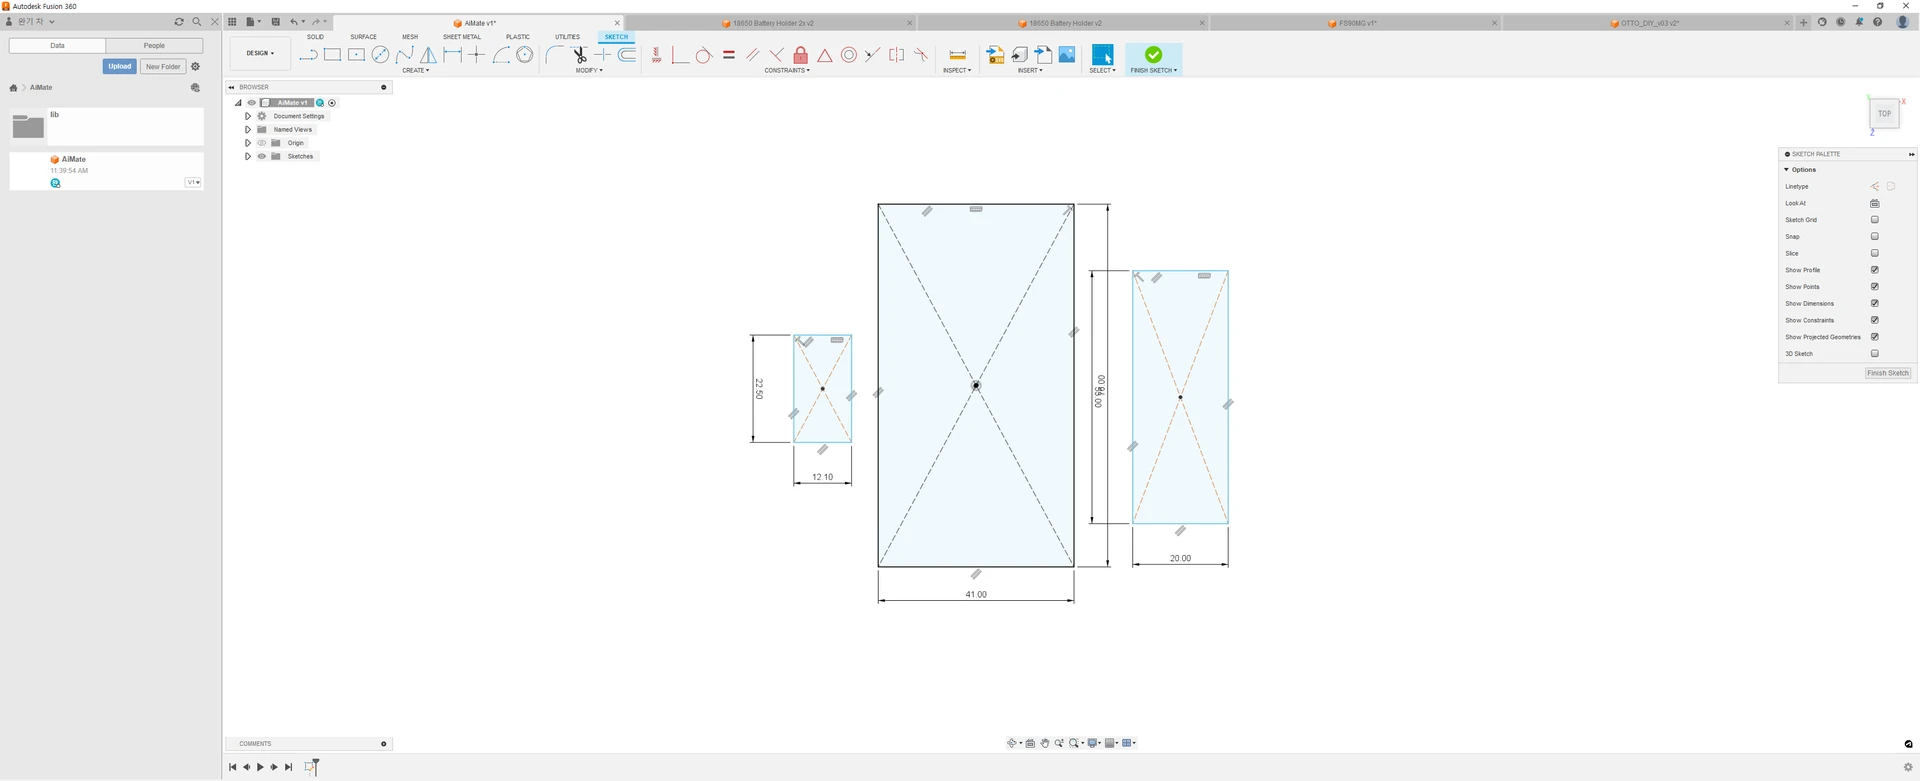Open the CONSTRAINTS dropdown menu
Screen dimensions: 1920x781
(x=787, y=71)
